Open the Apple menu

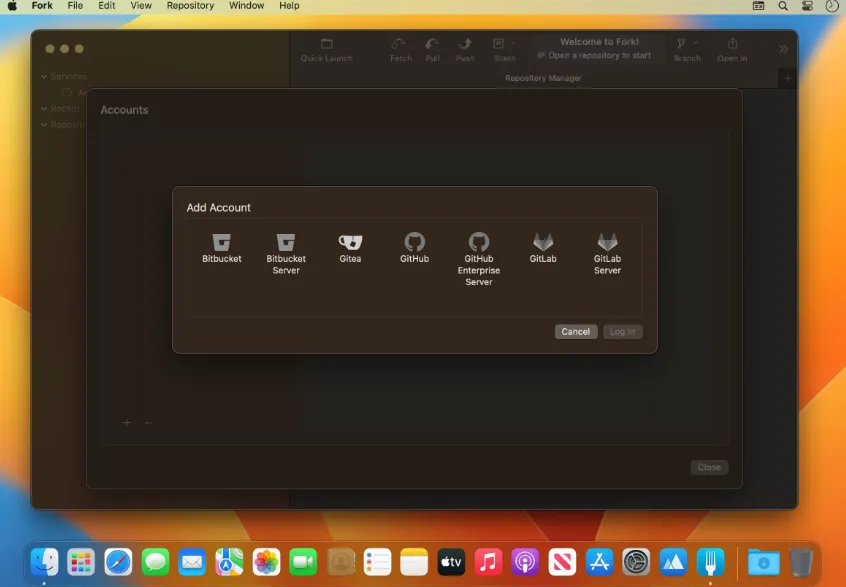pos(12,6)
